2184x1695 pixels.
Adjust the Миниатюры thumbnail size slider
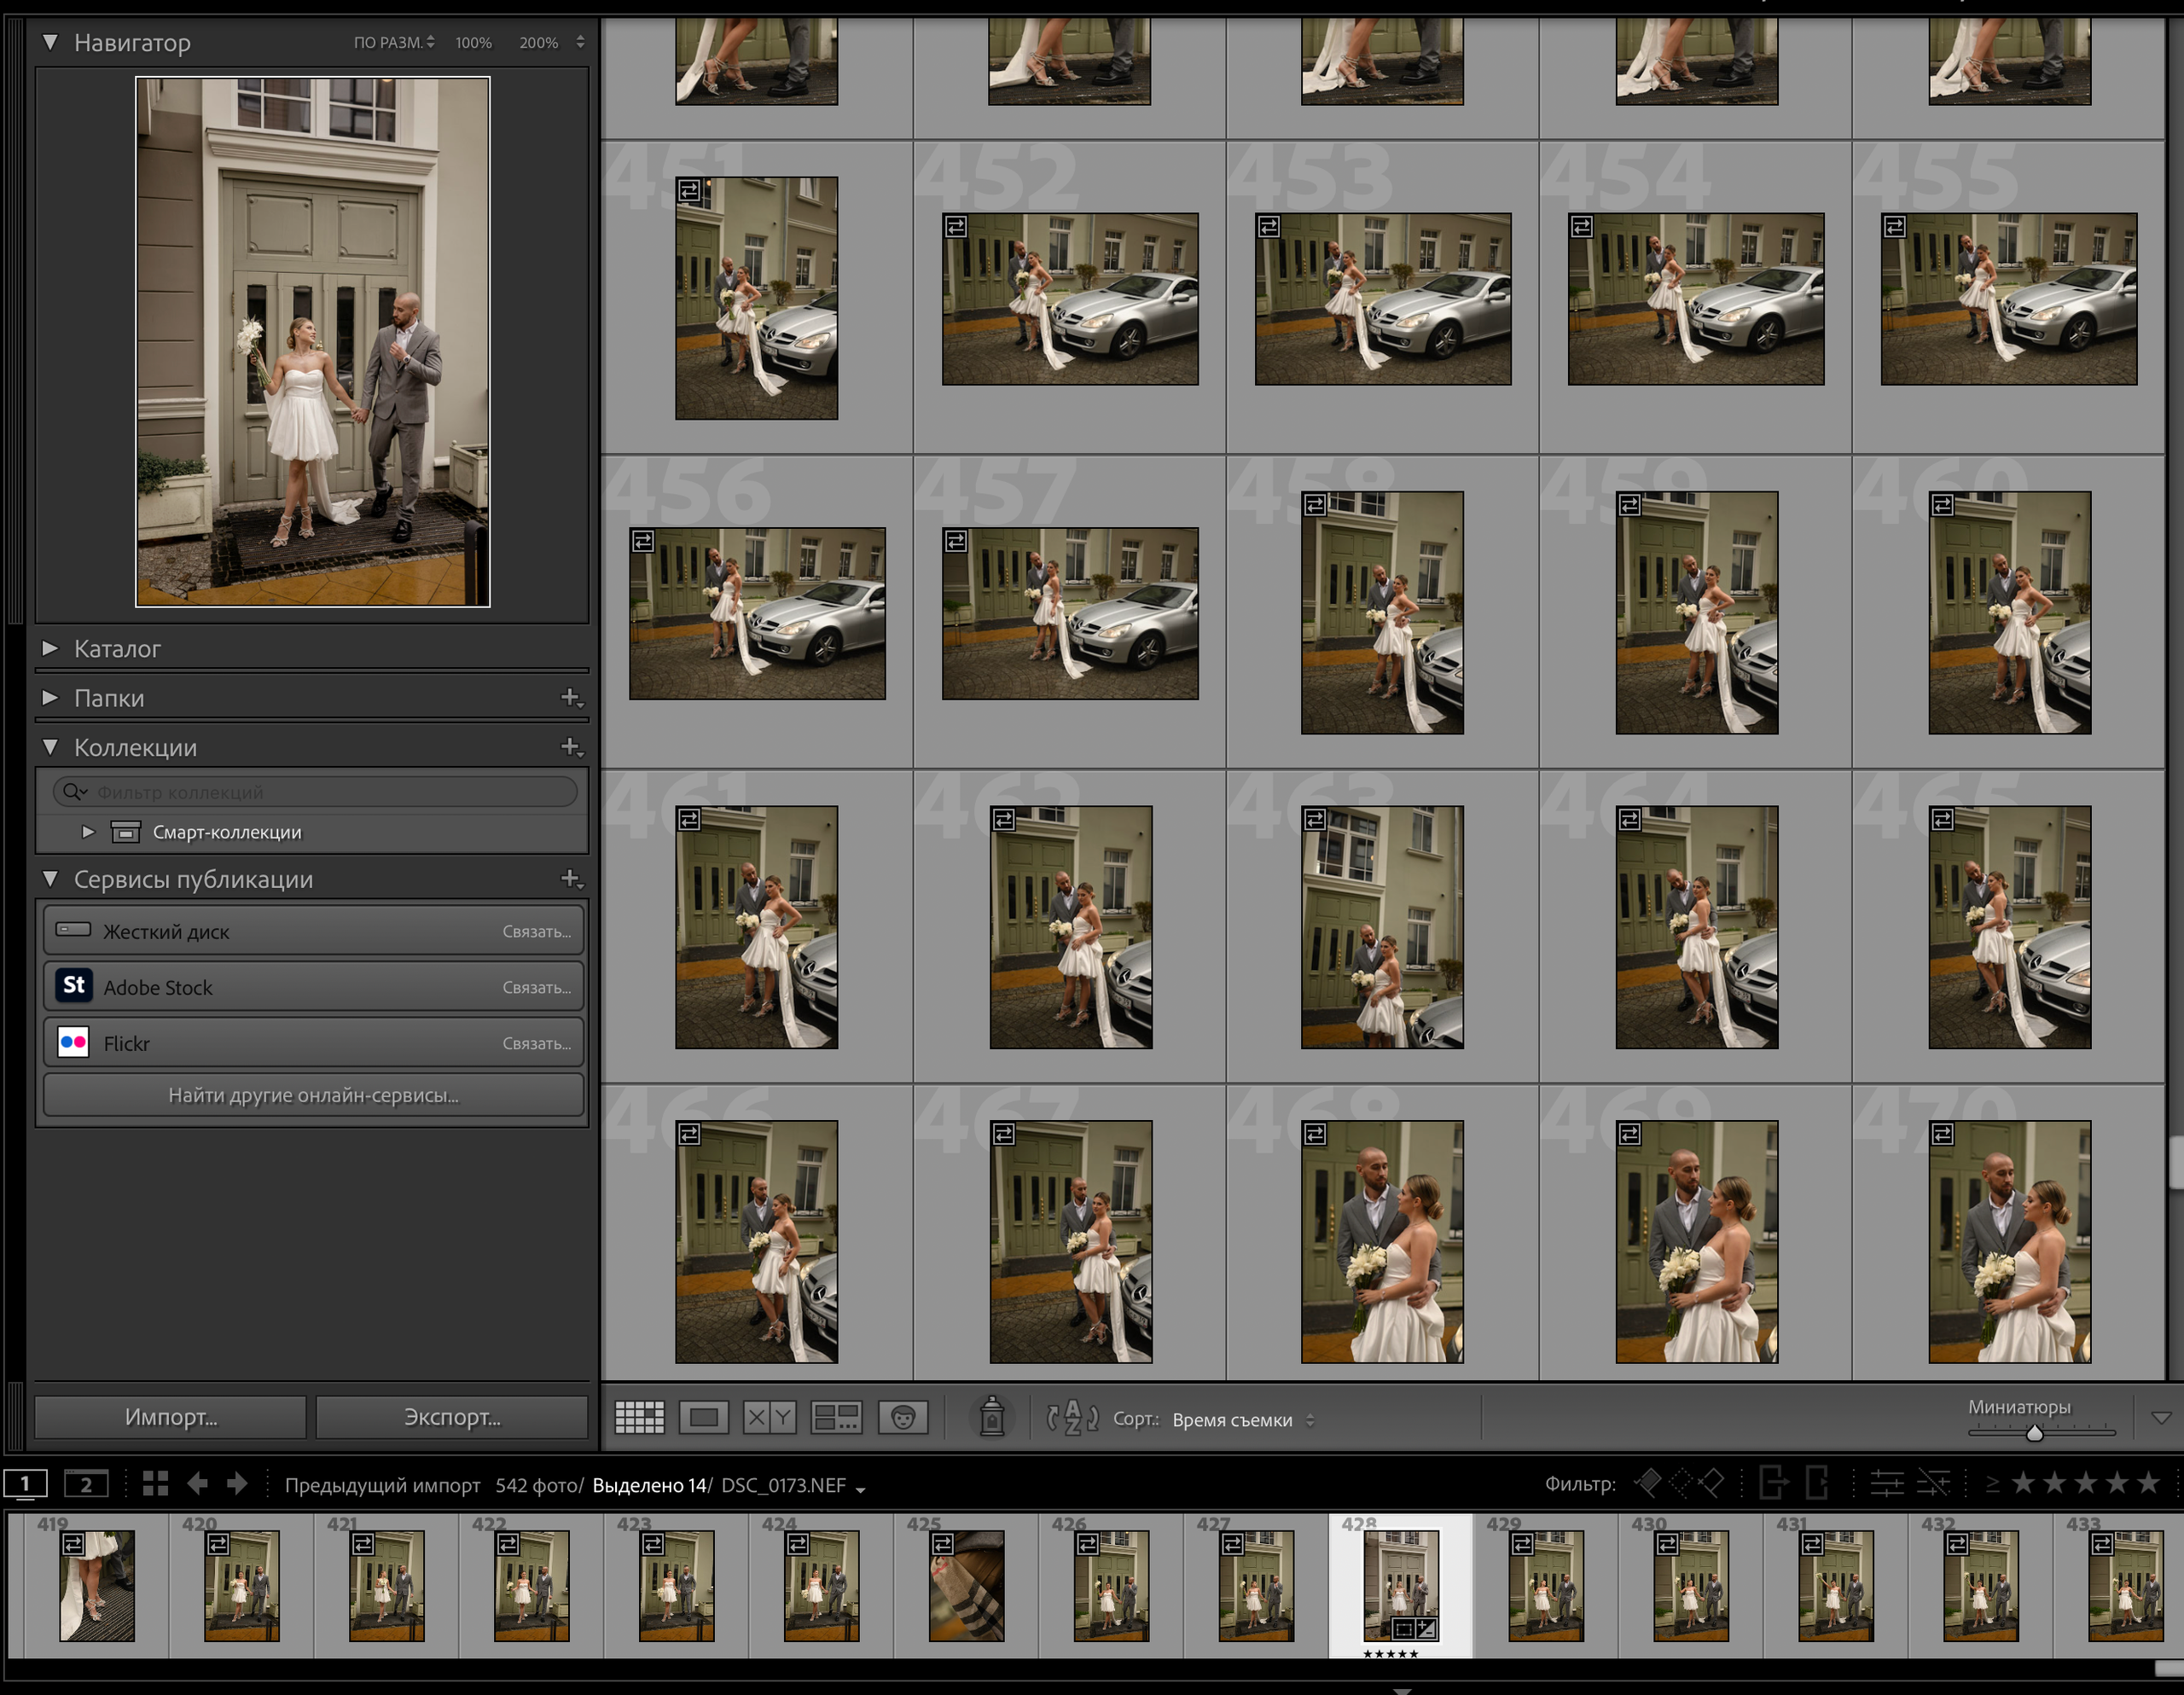pos(2034,1433)
